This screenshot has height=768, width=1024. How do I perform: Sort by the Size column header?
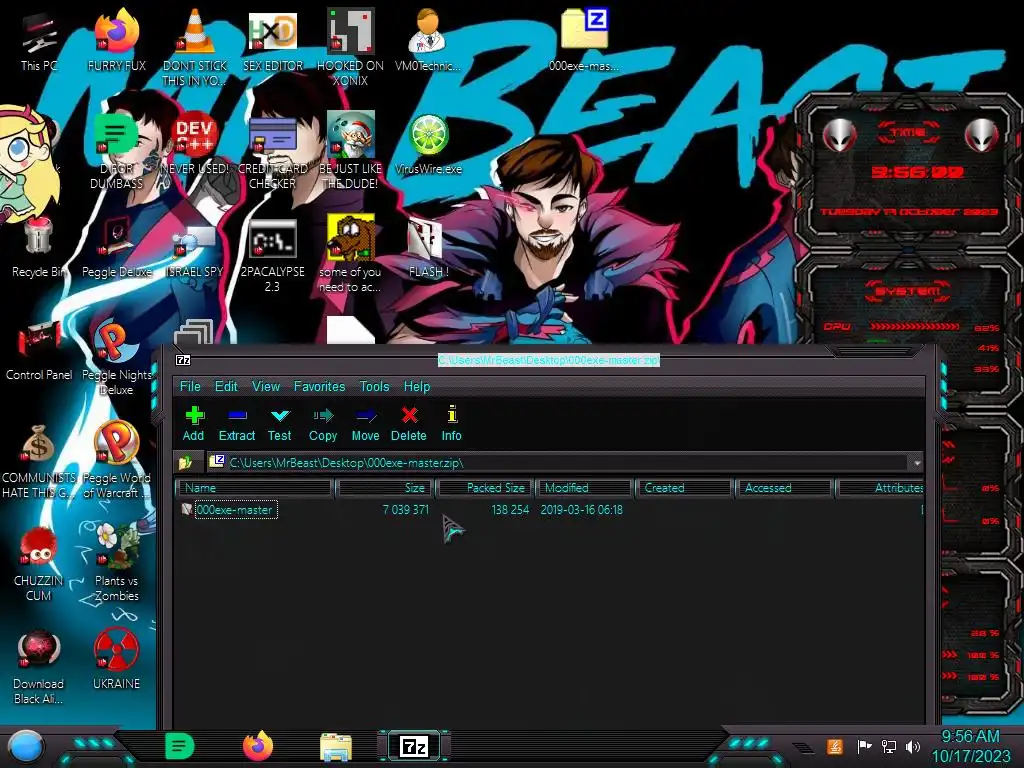click(x=384, y=488)
